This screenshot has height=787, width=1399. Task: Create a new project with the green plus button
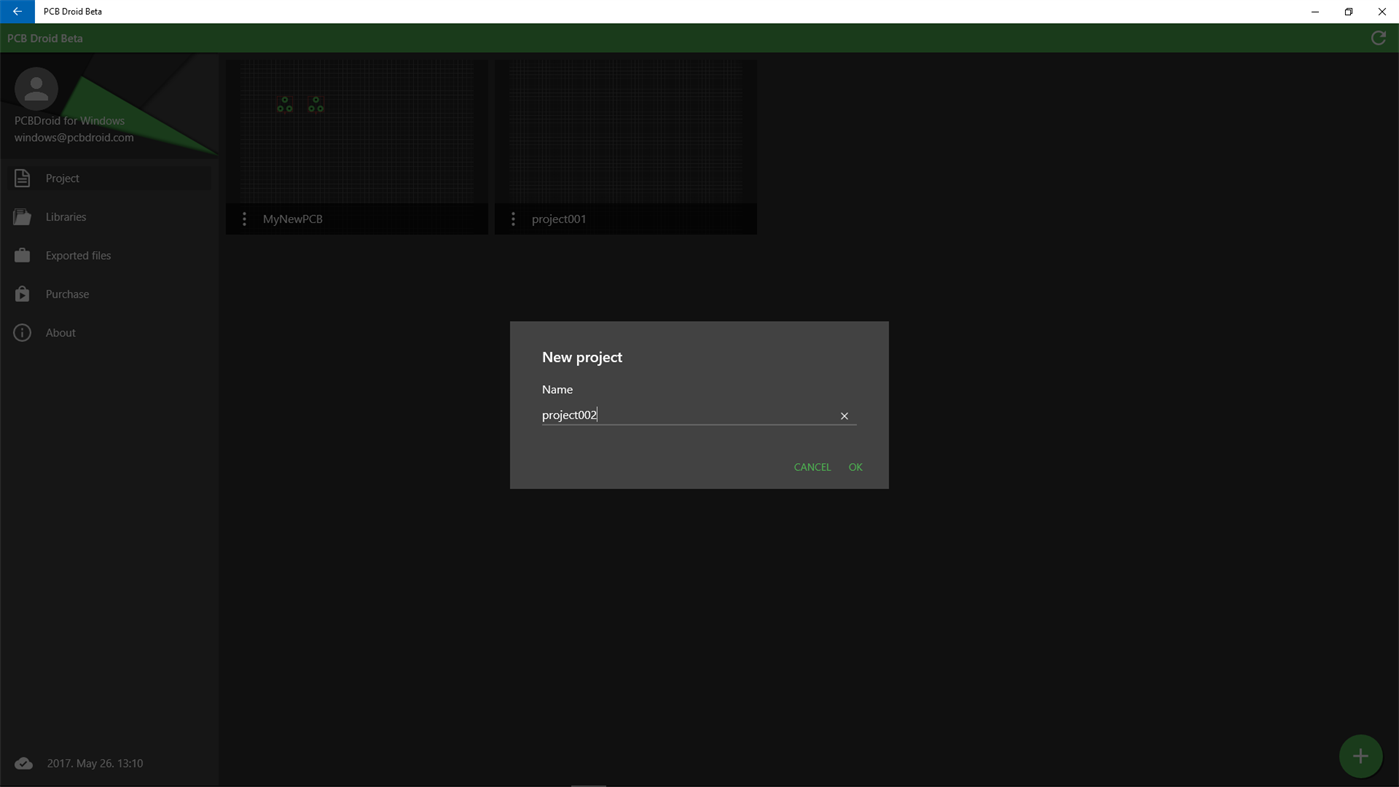tap(1360, 756)
